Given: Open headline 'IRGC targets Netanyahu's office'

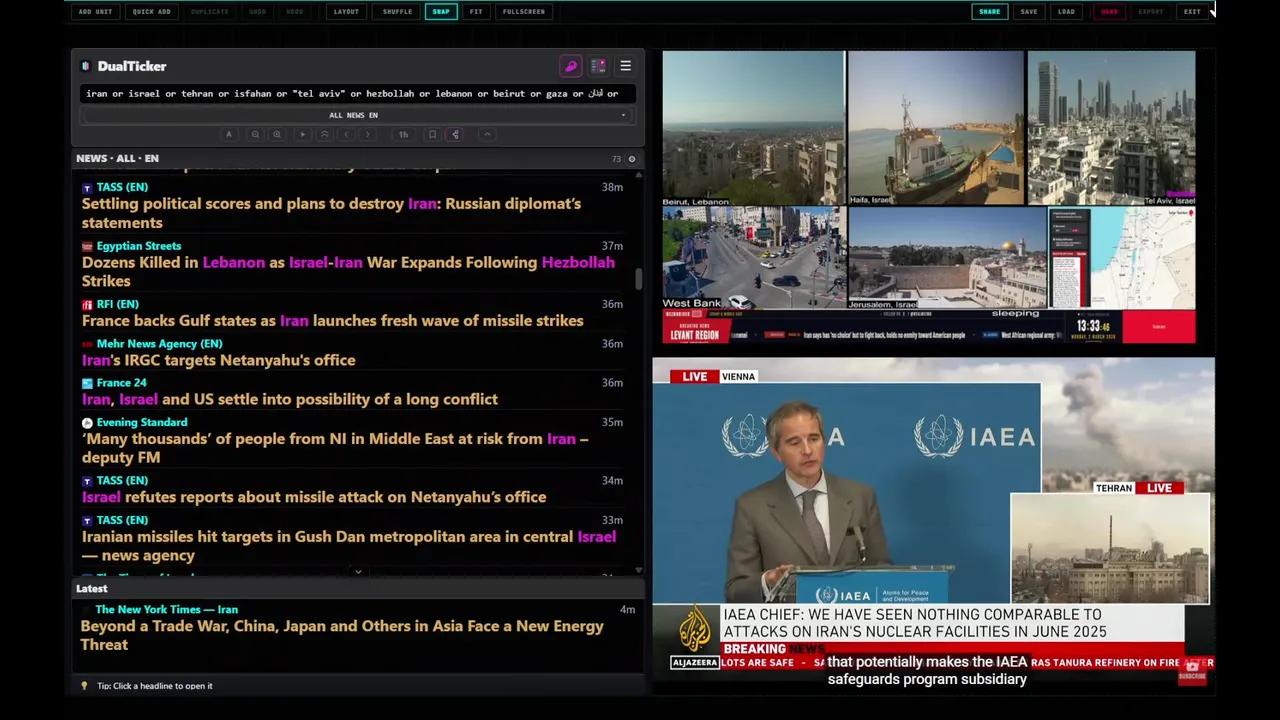Looking at the screenshot, I should (218, 360).
